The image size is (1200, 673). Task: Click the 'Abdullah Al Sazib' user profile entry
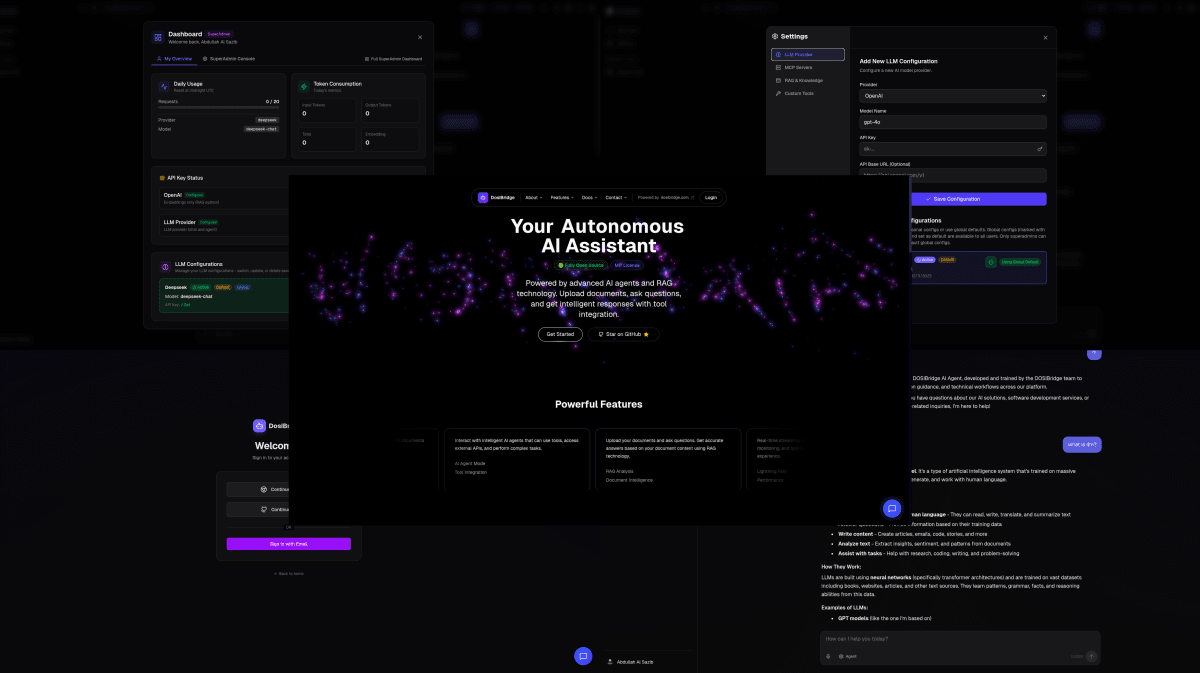point(630,661)
